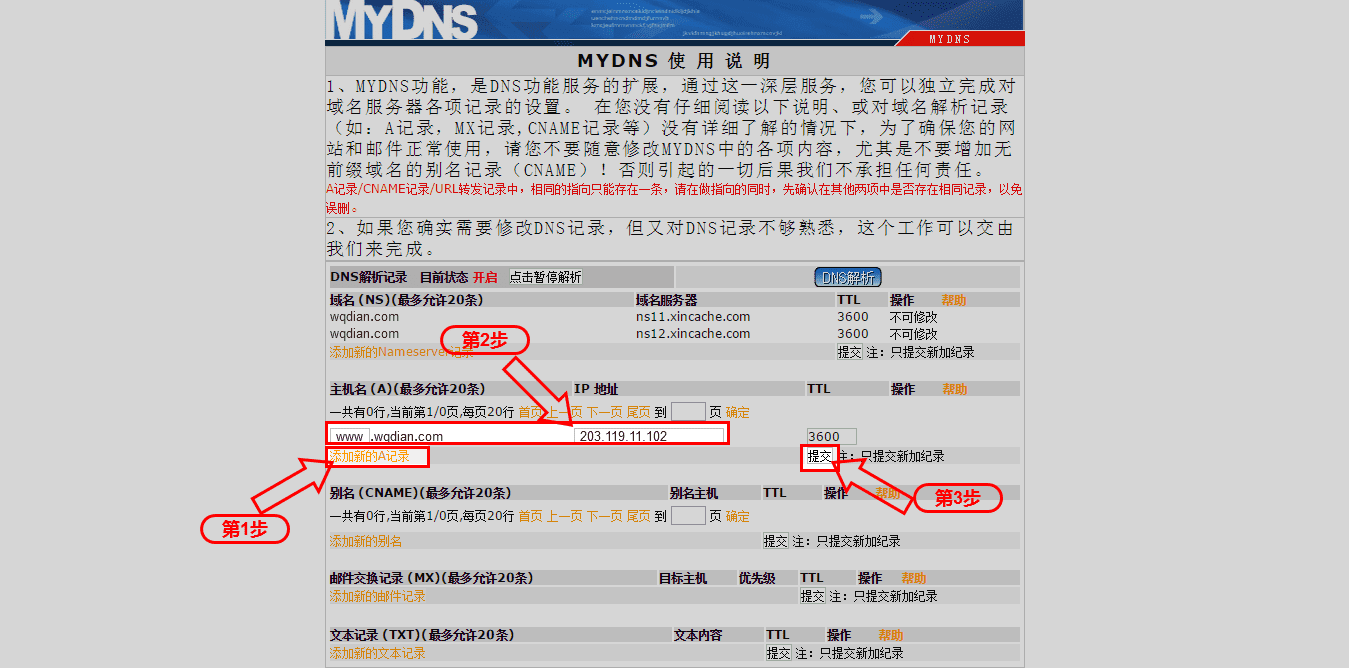The height and width of the screenshot is (668, 1349).
Task: Open 帮助 link in the 邮件交换记录(MX) header
Action: (x=914, y=578)
